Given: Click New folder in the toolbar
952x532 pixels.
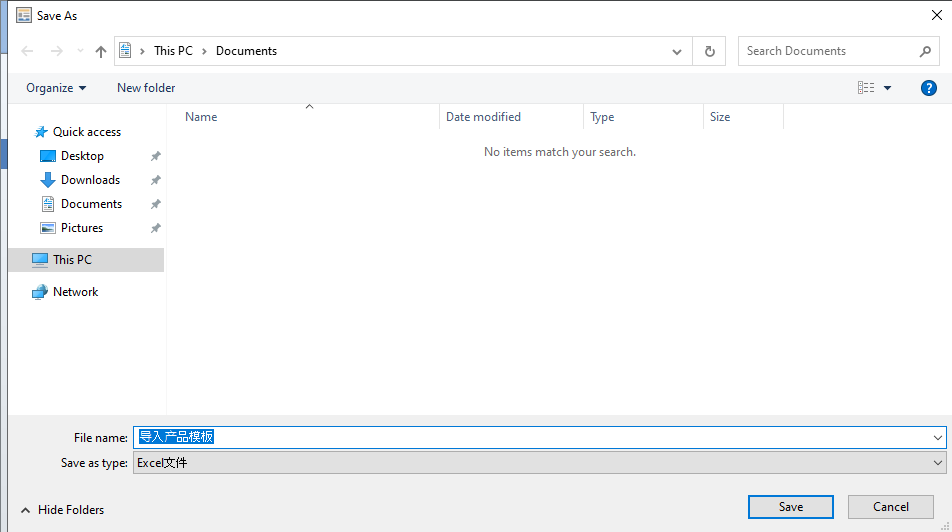Looking at the screenshot, I should 146,88.
